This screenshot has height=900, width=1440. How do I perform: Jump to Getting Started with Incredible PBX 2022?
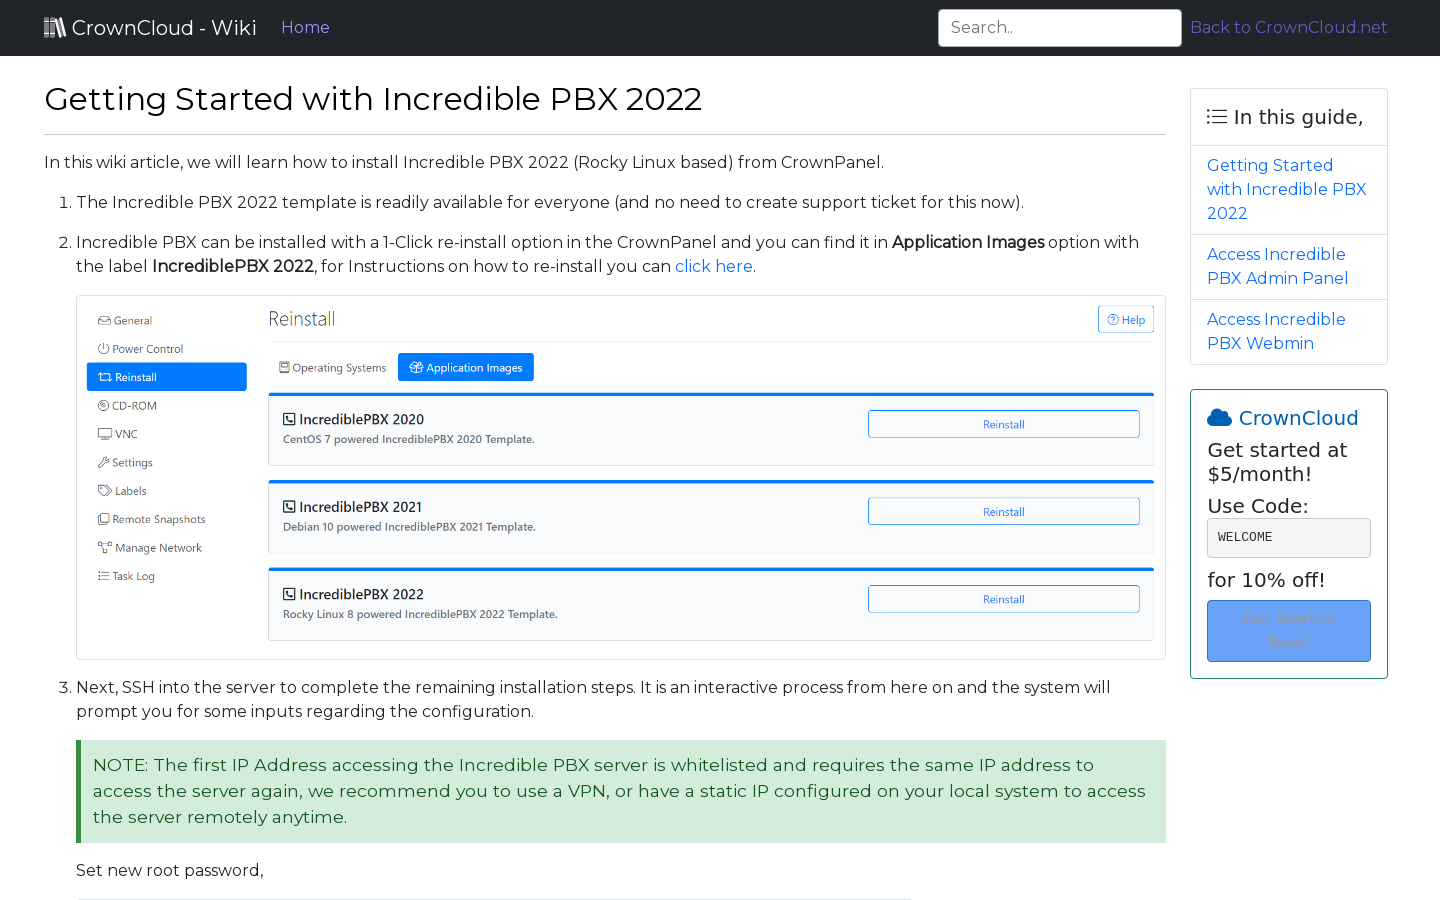pos(1288,189)
